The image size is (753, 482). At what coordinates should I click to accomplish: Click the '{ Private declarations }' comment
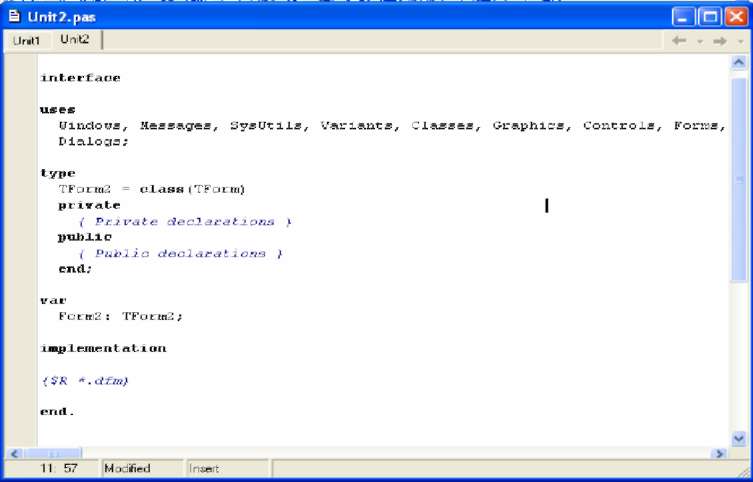click(x=185, y=221)
